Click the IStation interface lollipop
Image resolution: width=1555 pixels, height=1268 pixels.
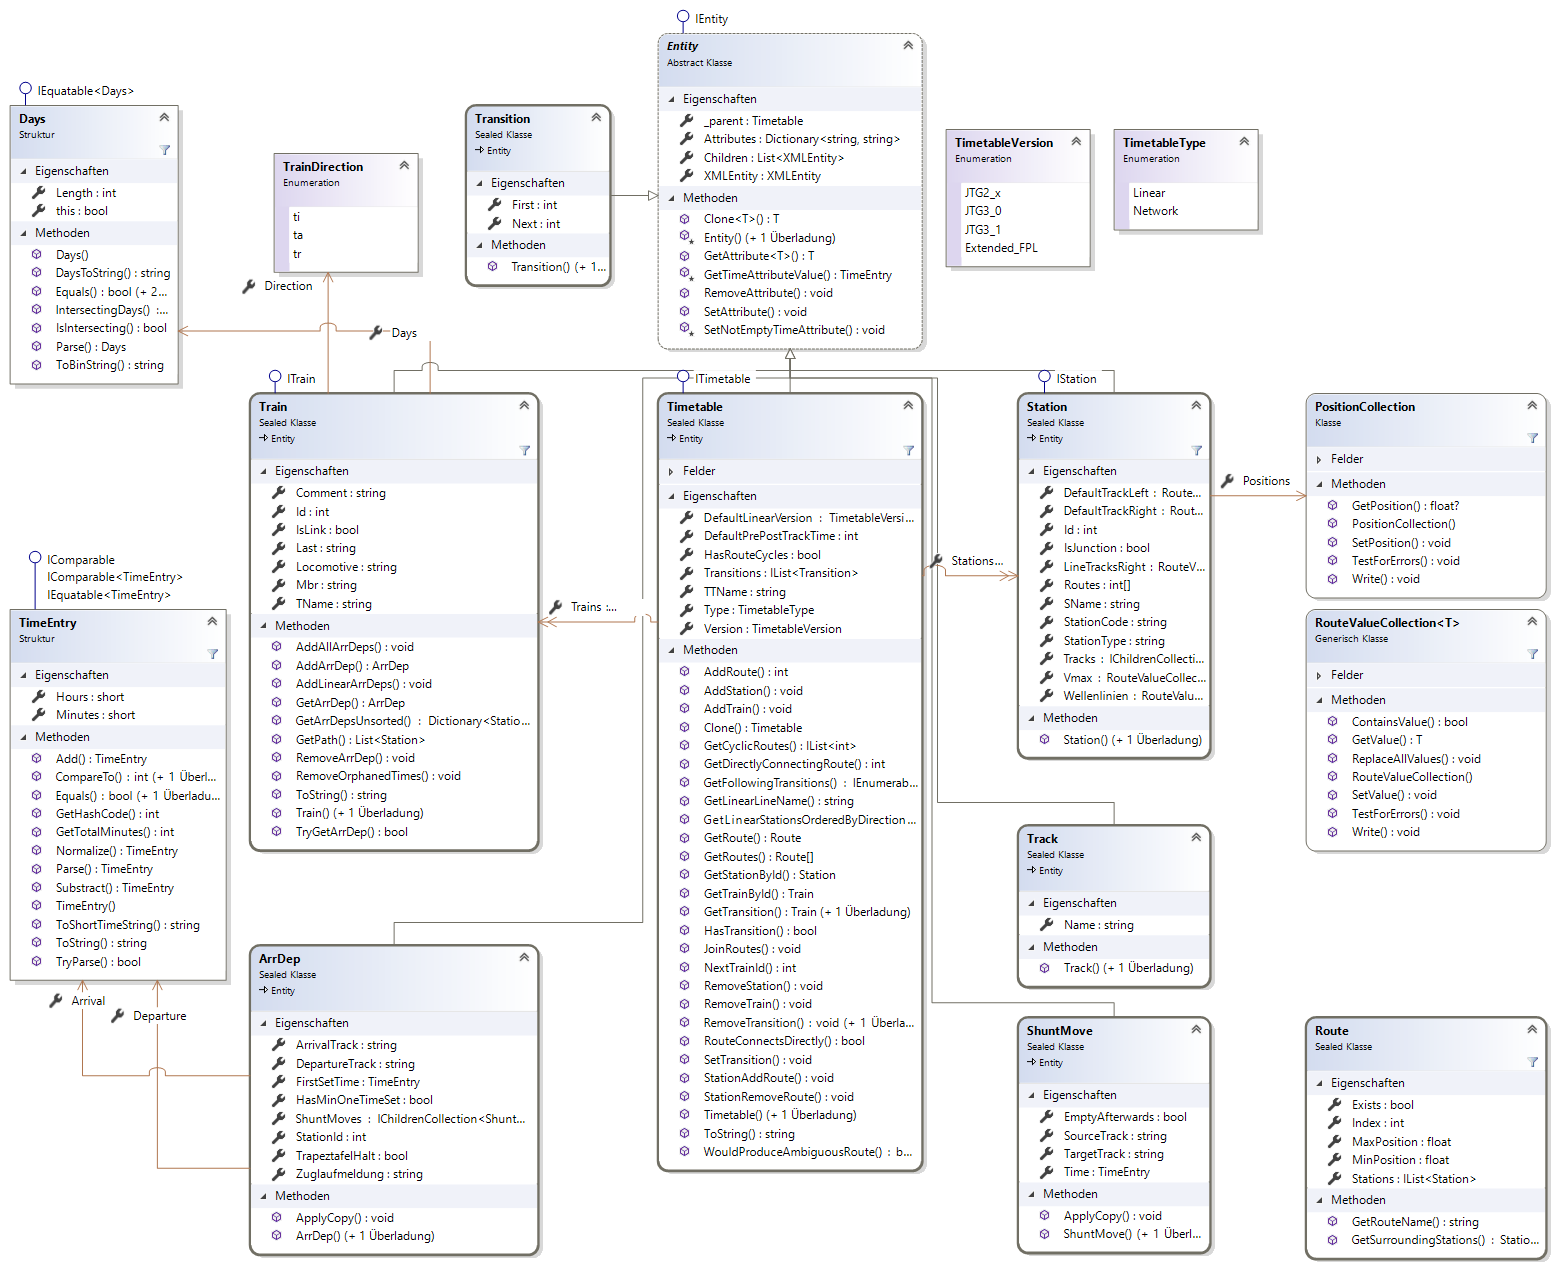1045,376
